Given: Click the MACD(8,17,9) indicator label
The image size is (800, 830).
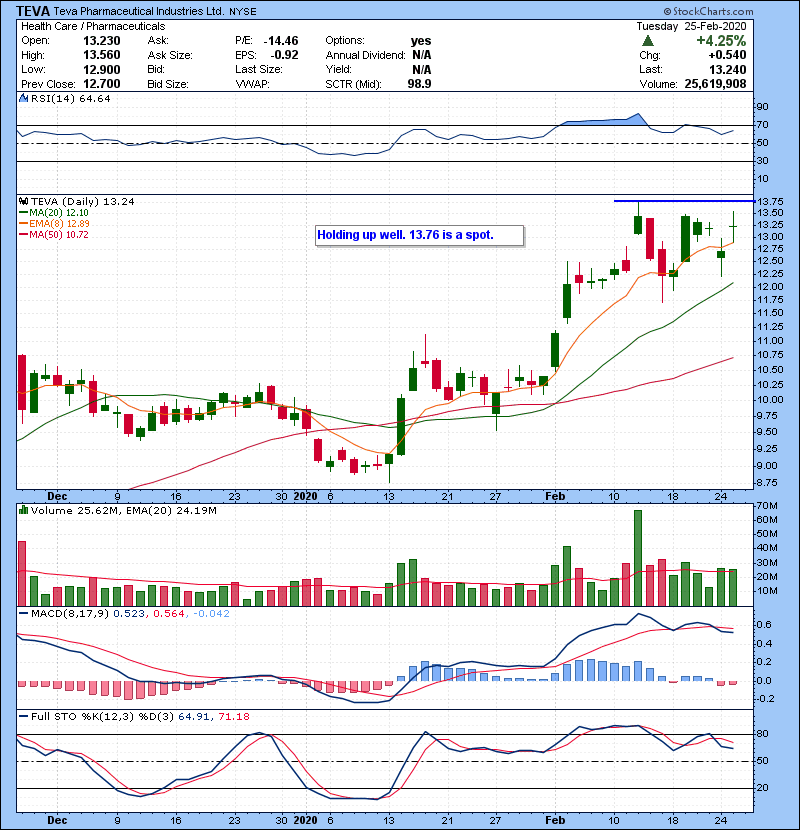Looking at the screenshot, I should point(70,614).
